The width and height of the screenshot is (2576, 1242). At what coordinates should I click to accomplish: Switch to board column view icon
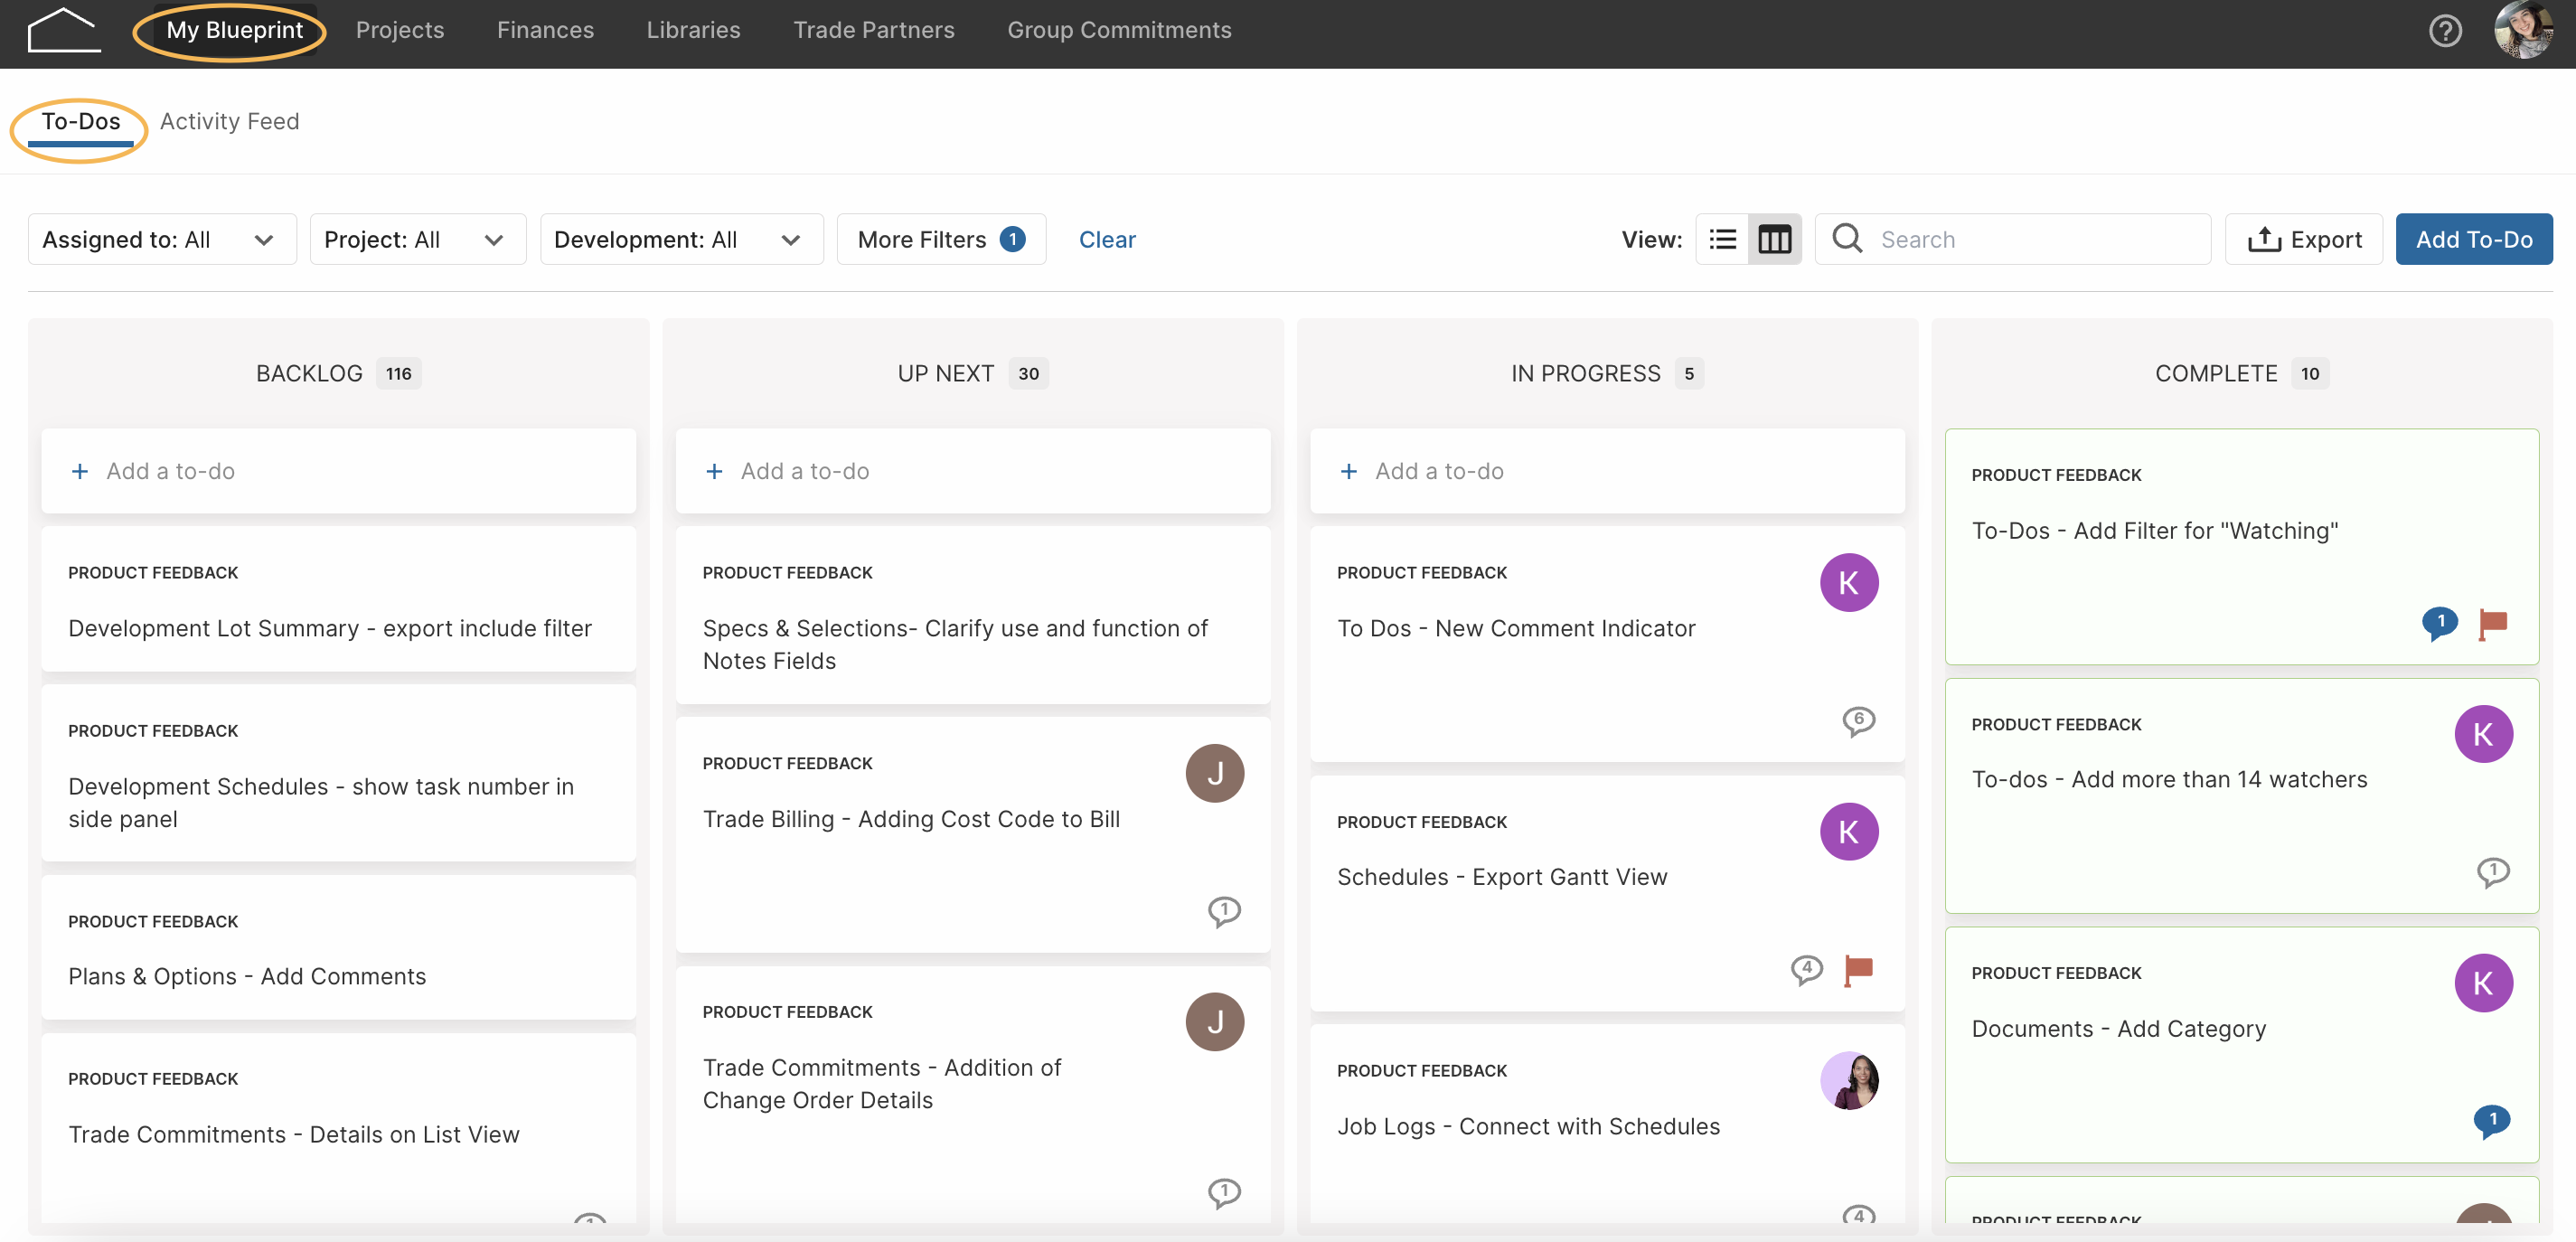pos(1775,239)
